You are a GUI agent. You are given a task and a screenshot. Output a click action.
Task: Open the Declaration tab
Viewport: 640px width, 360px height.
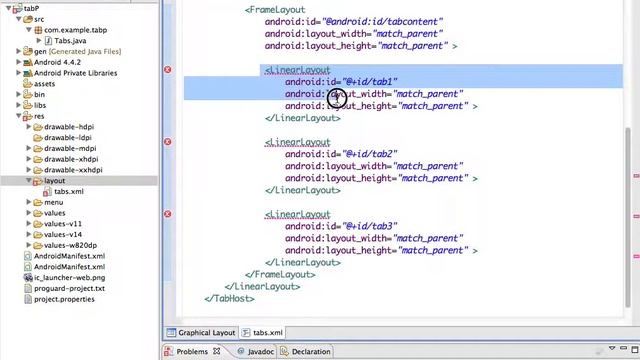306,351
